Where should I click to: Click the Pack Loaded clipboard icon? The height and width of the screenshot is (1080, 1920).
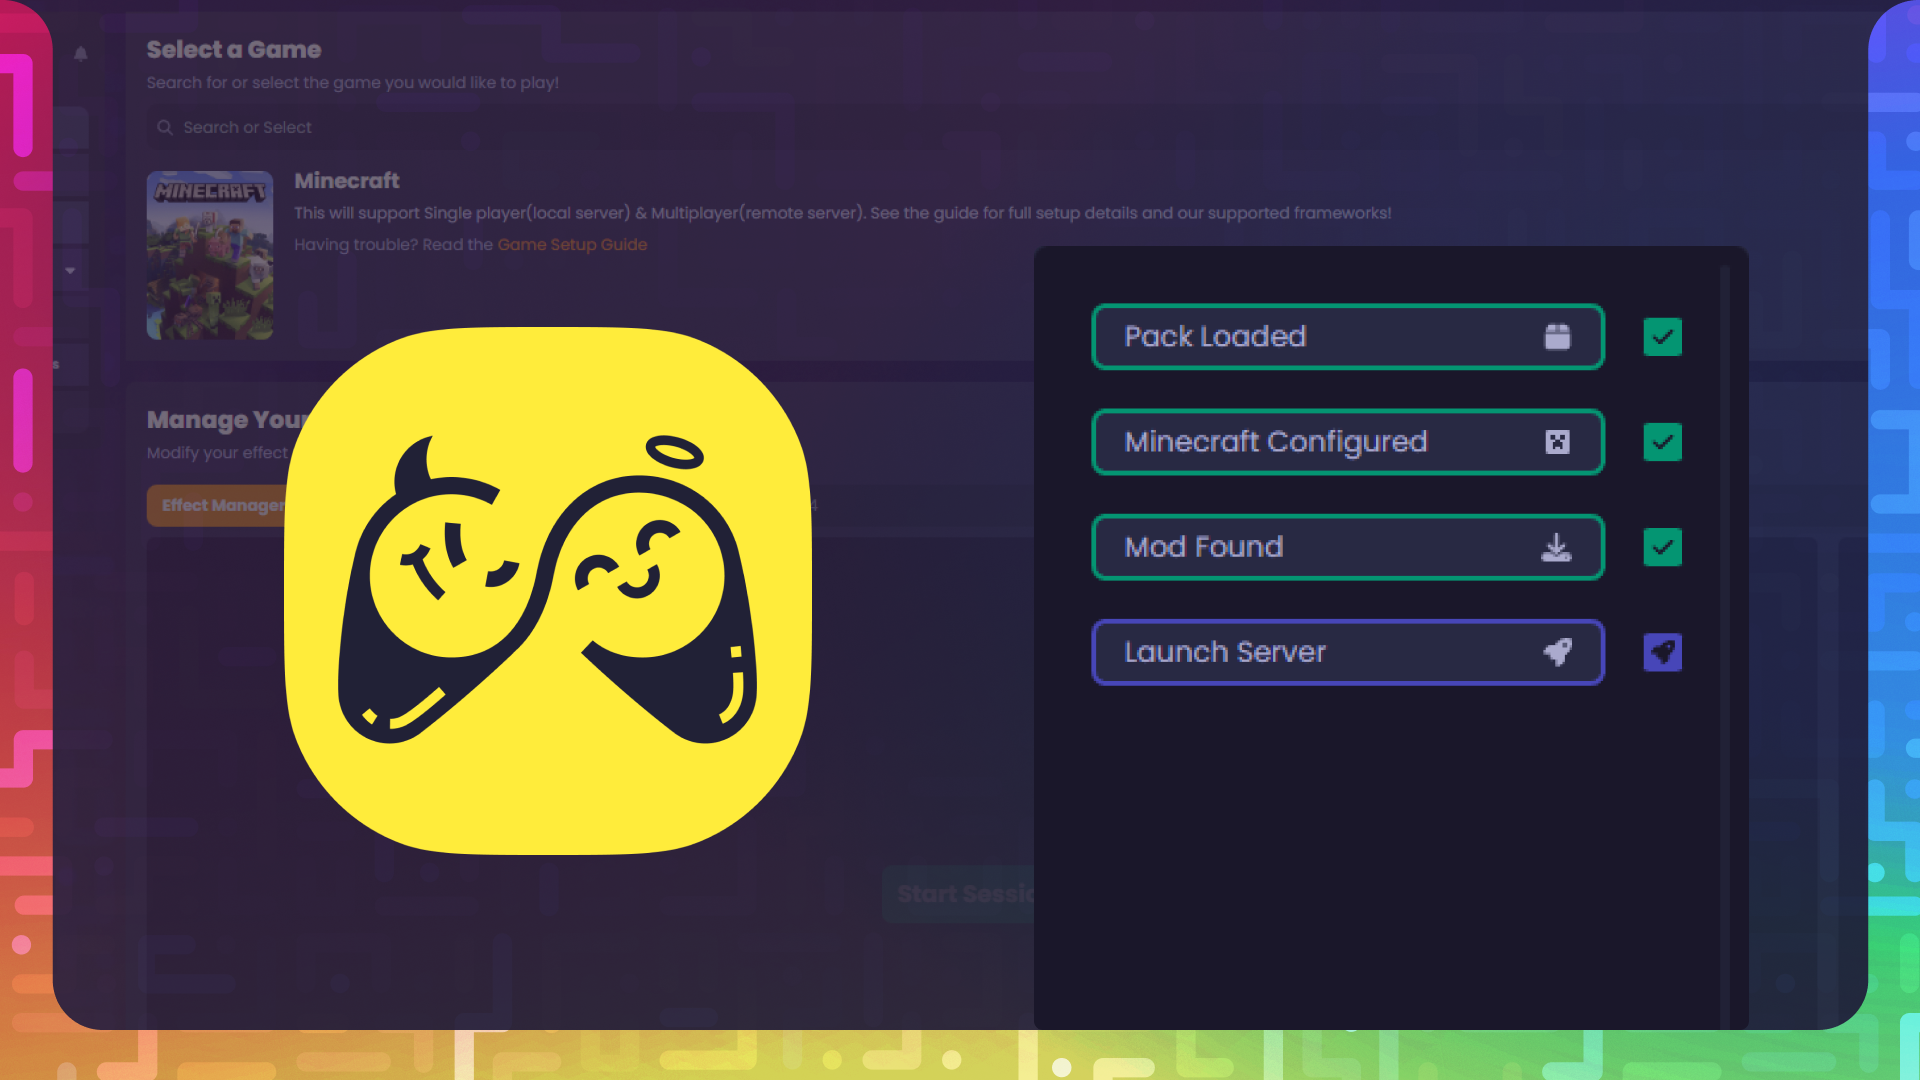[x=1557, y=336]
